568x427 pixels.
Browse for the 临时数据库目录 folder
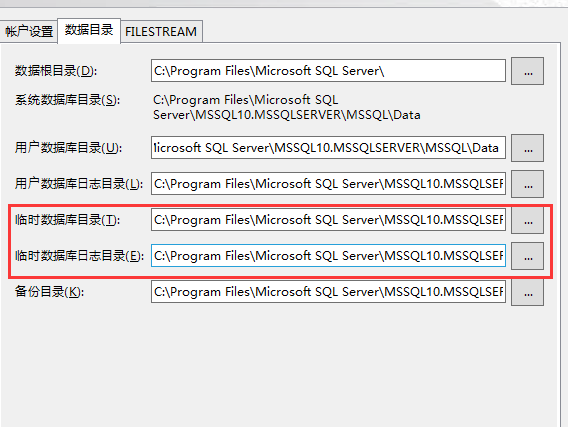[527, 220]
